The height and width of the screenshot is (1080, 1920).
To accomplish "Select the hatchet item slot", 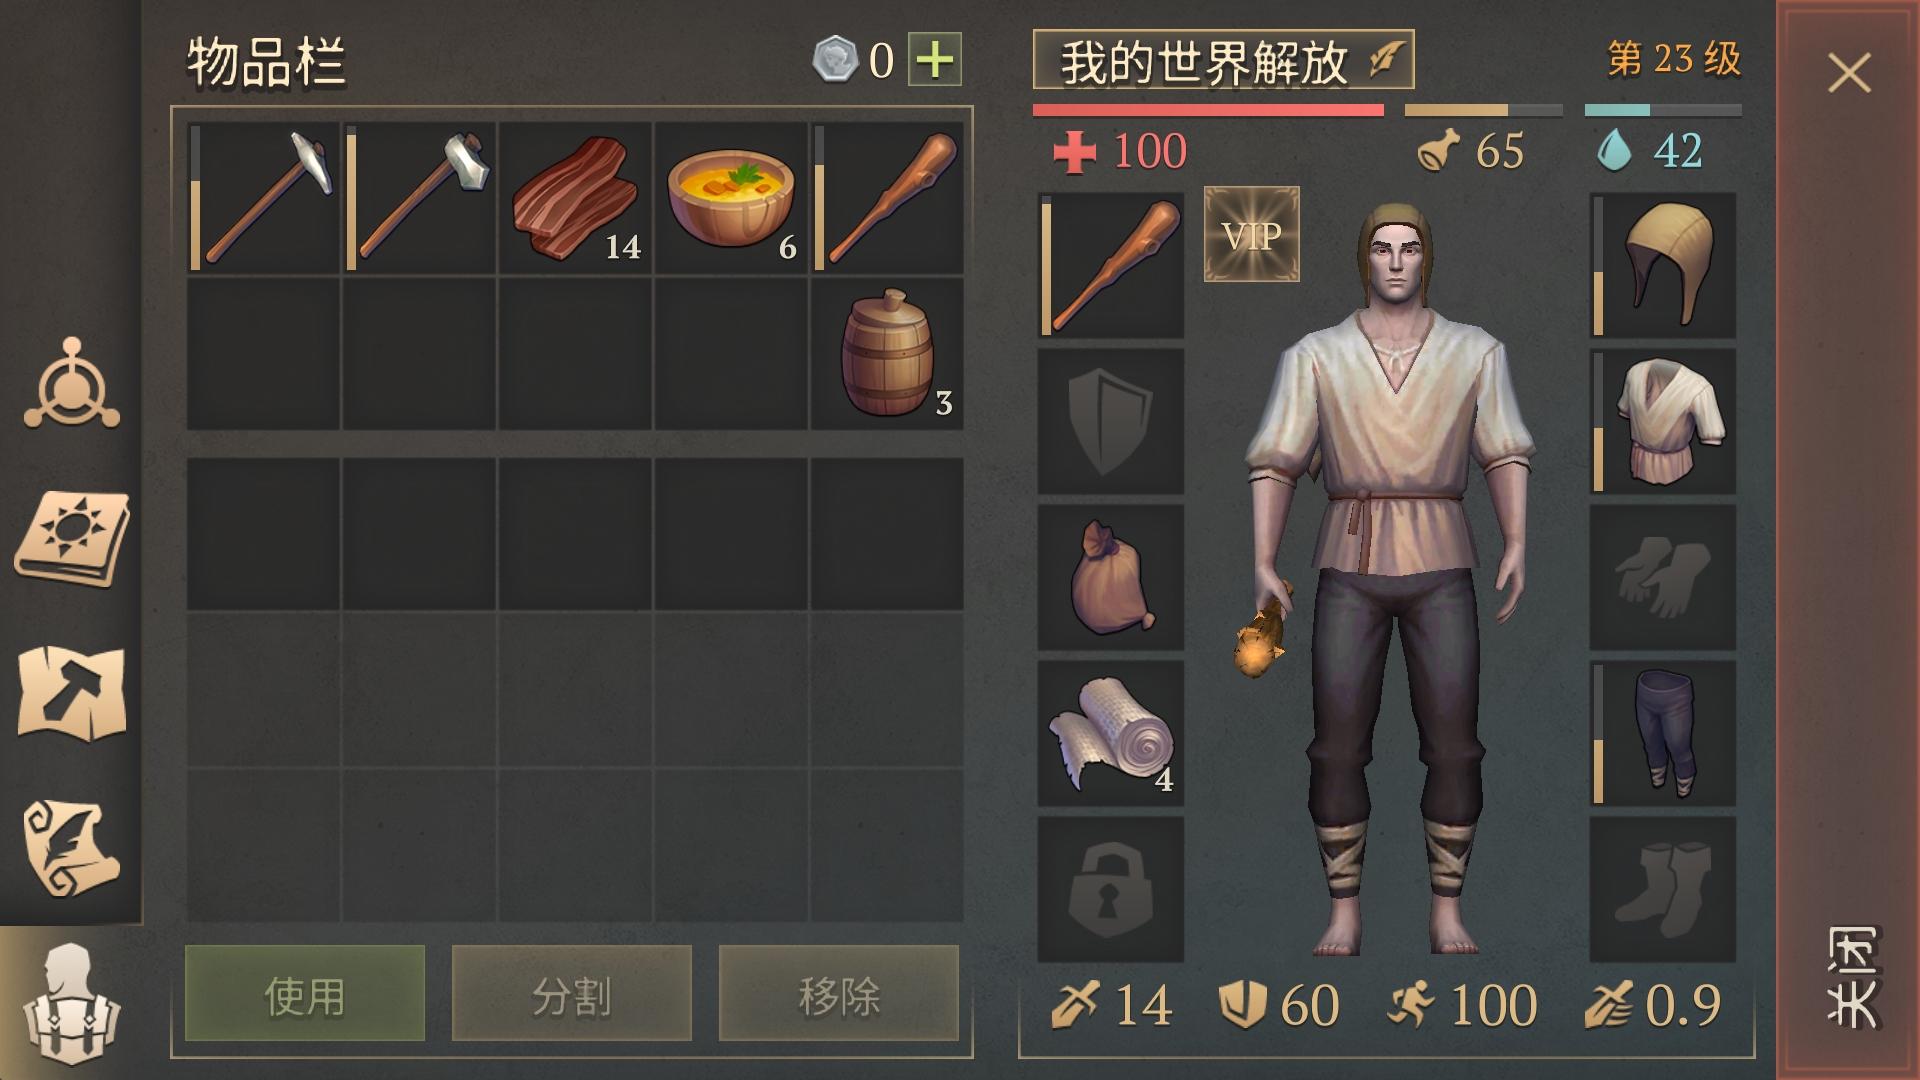I will click(420, 198).
